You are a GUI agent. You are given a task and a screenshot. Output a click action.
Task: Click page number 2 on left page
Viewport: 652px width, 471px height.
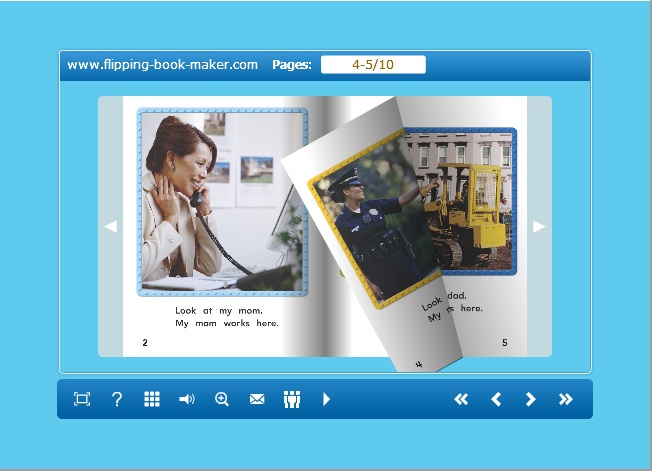145,343
